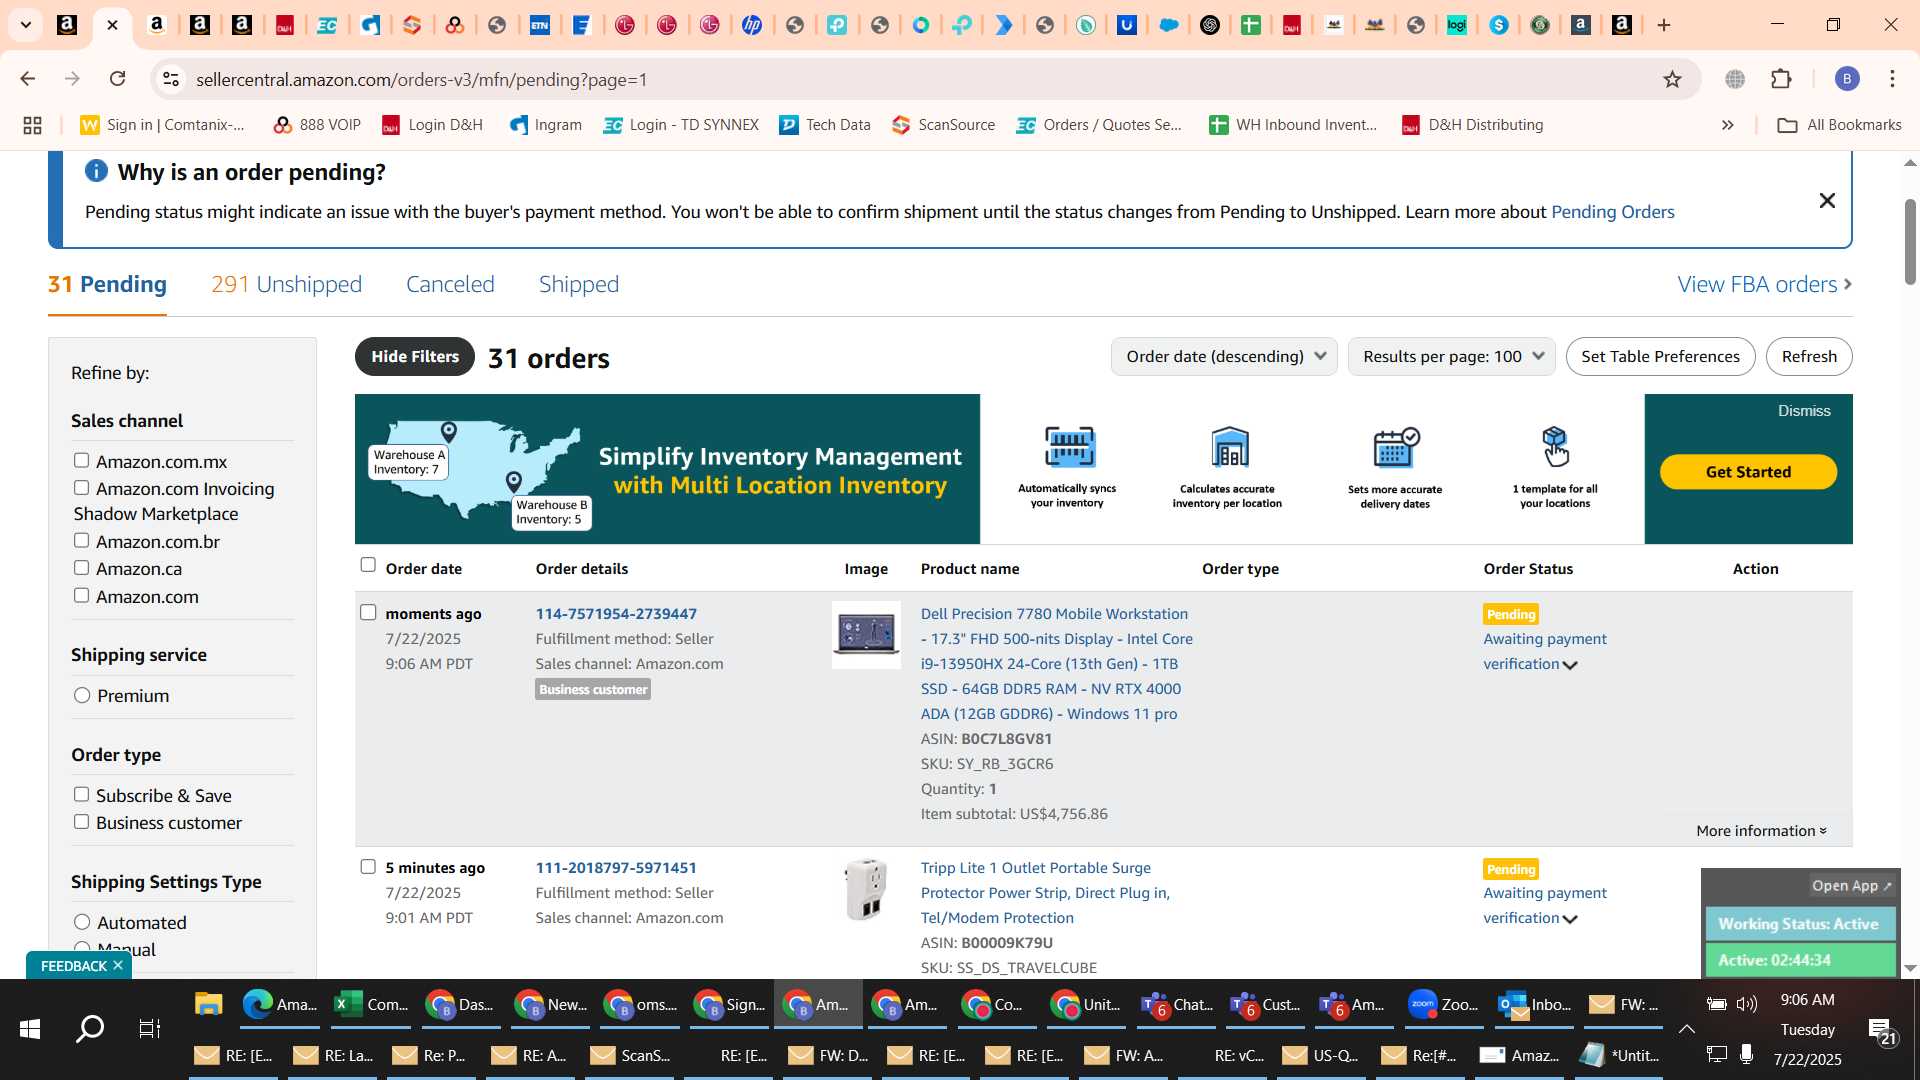1920x1080 pixels.
Task: Show more bookmarks with the double chevron
Action: click(1728, 125)
